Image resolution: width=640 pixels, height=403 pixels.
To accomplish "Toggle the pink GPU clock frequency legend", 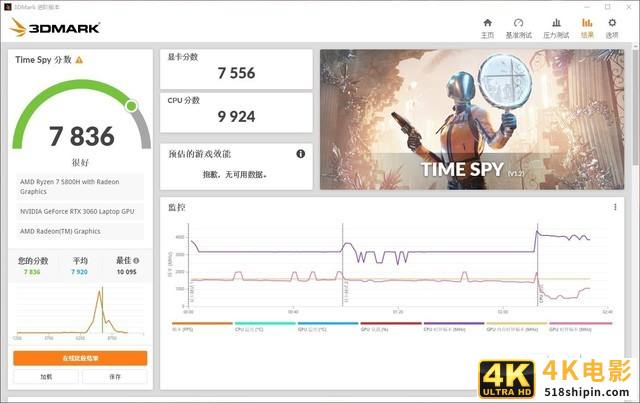I will tap(580, 326).
